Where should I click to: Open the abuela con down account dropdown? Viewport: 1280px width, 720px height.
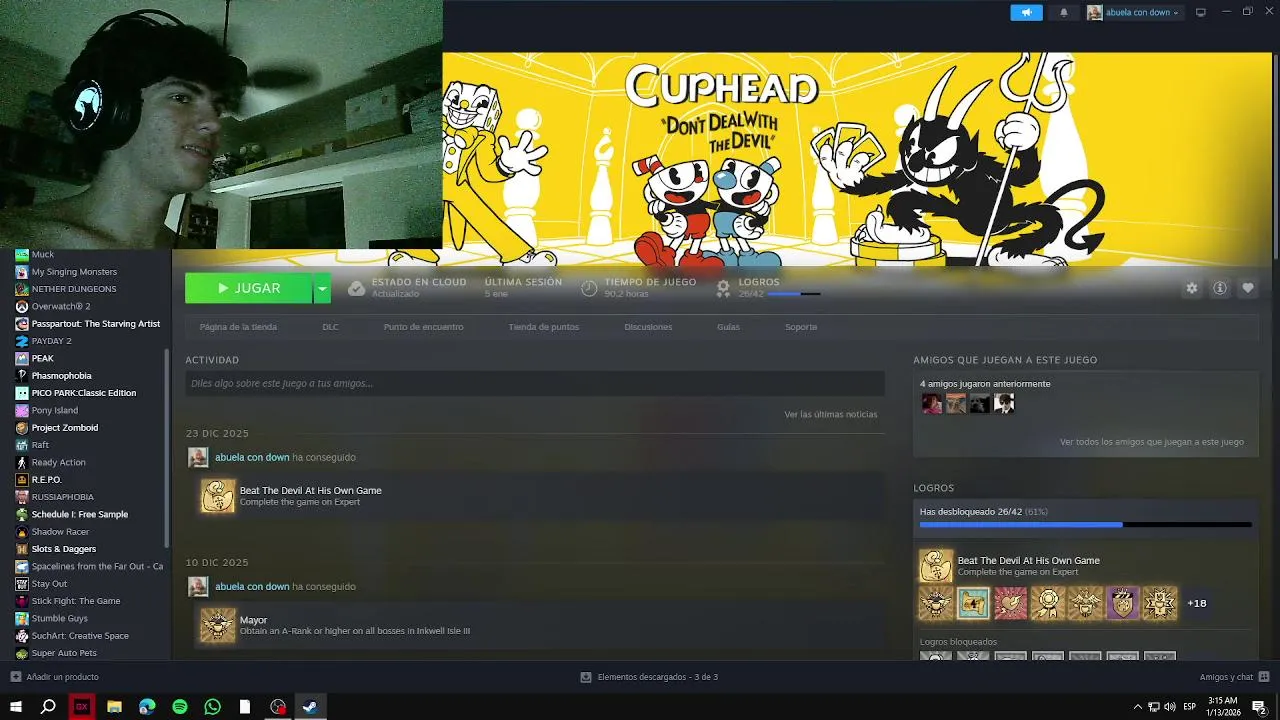pyautogui.click(x=1133, y=12)
